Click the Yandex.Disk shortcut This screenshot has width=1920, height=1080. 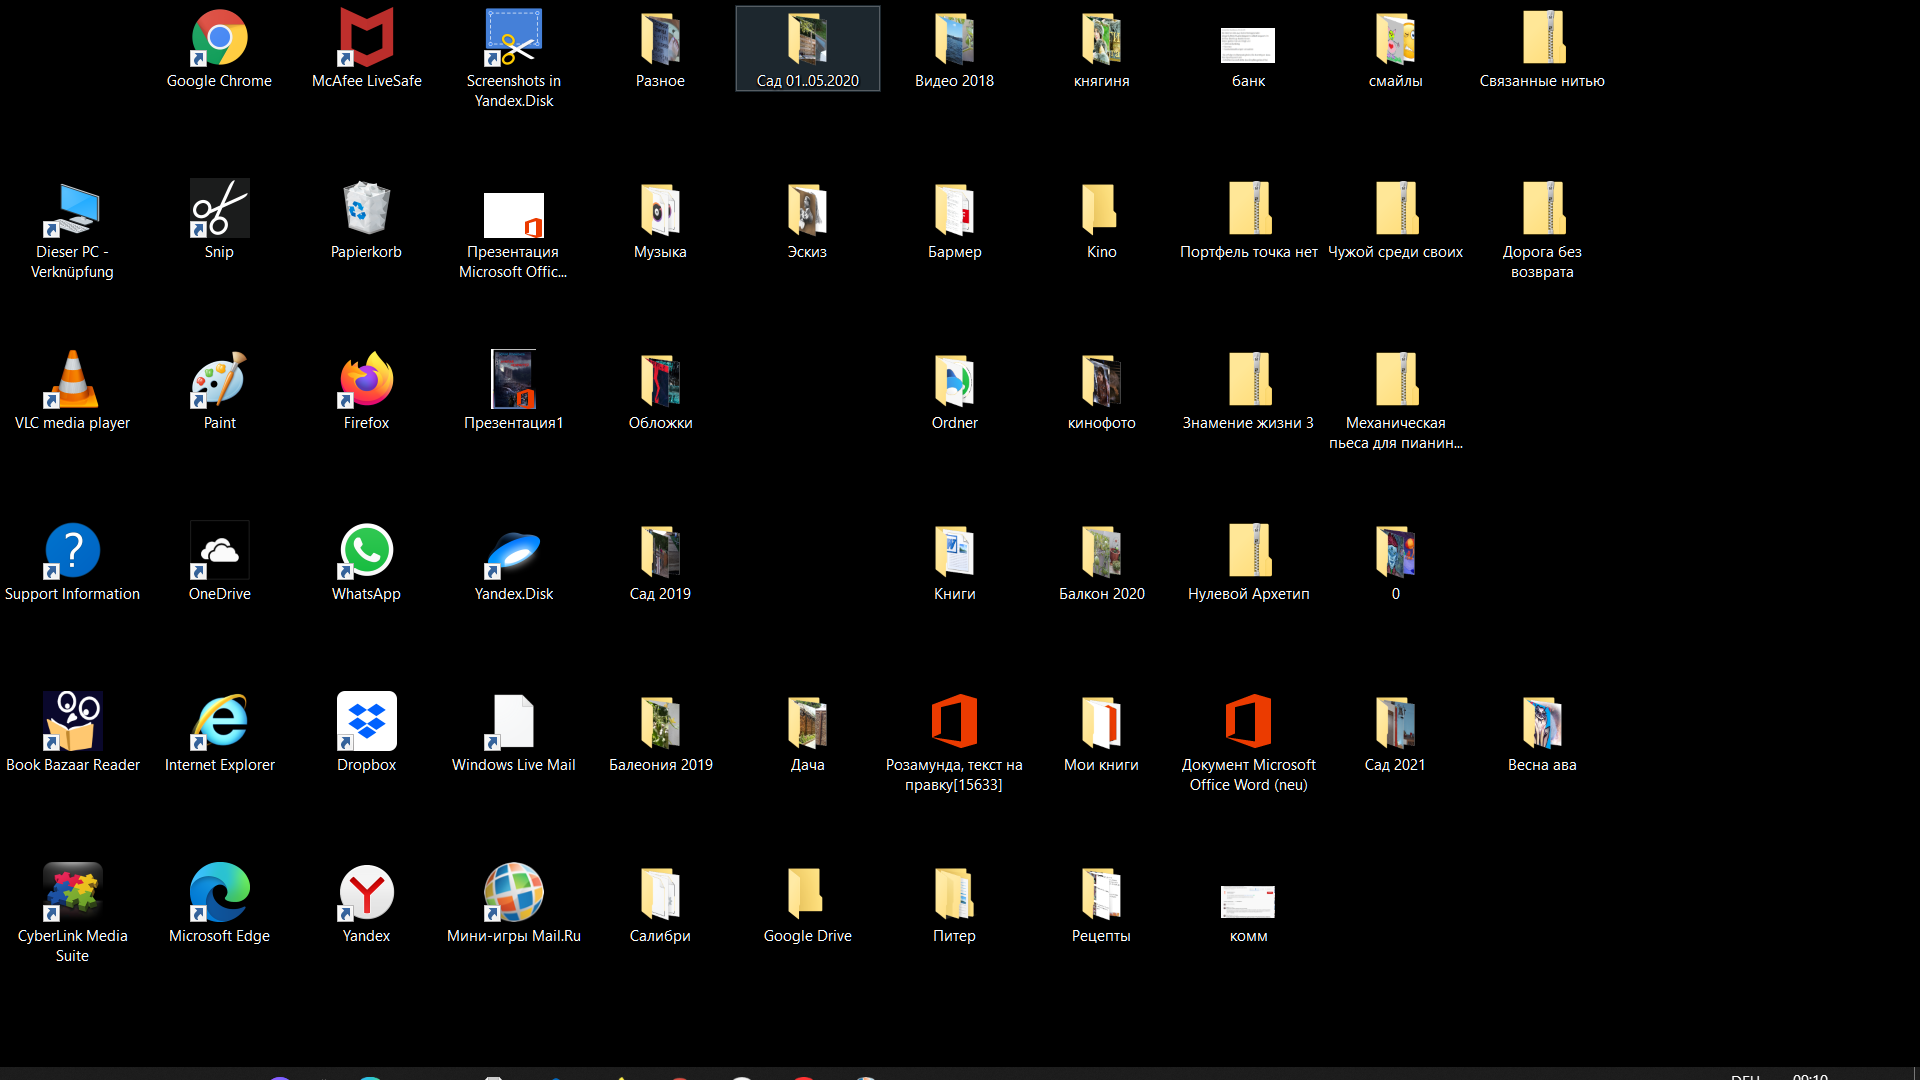point(513,551)
